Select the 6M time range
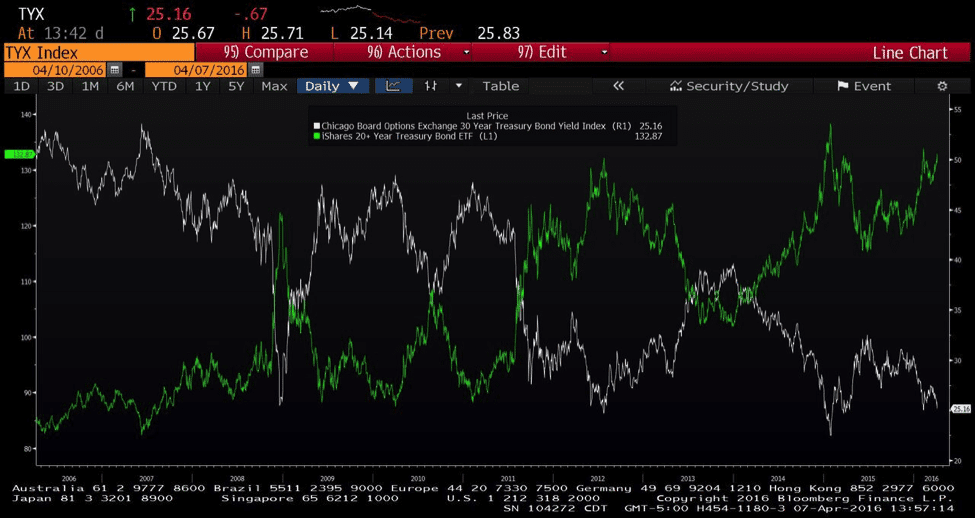The width and height of the screenshot is (975, 519). 125,86
